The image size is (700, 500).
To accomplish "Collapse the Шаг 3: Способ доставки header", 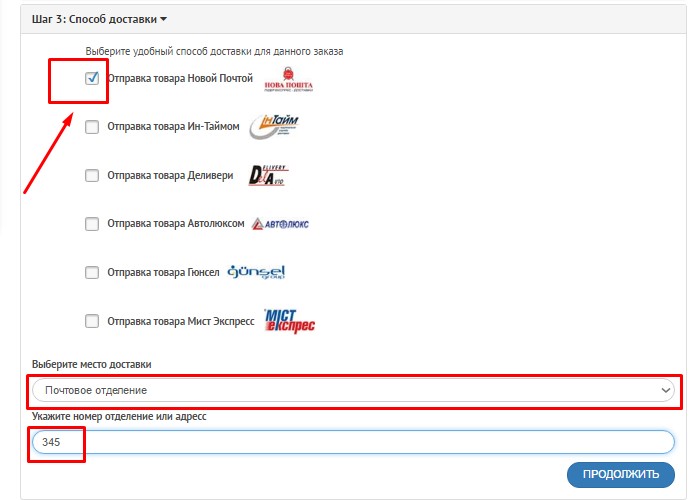I will 99,19.
